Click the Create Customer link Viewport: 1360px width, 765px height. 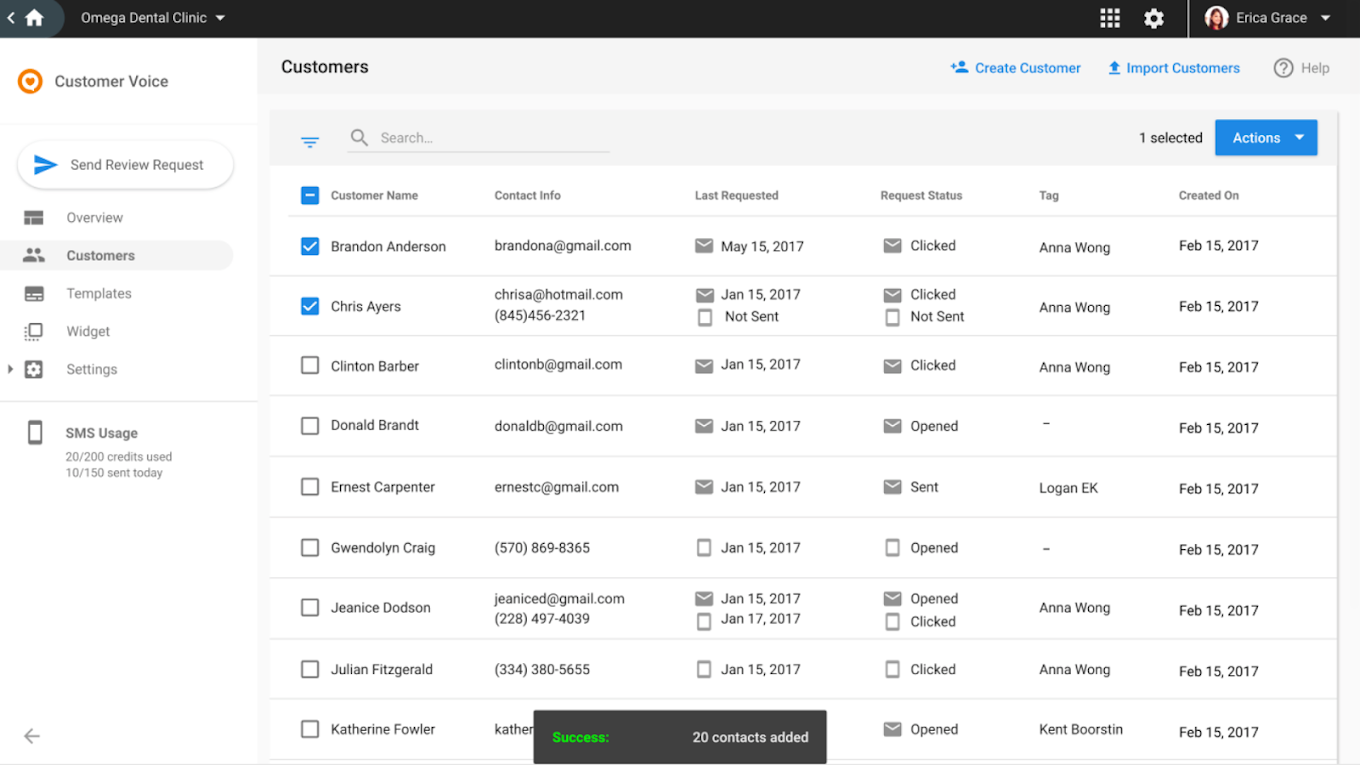pos(1015,68)
